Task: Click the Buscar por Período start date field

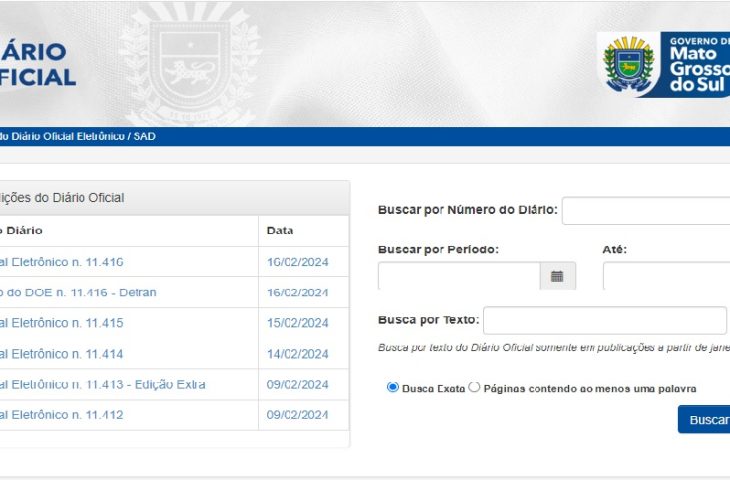Action: click(458, 276)
